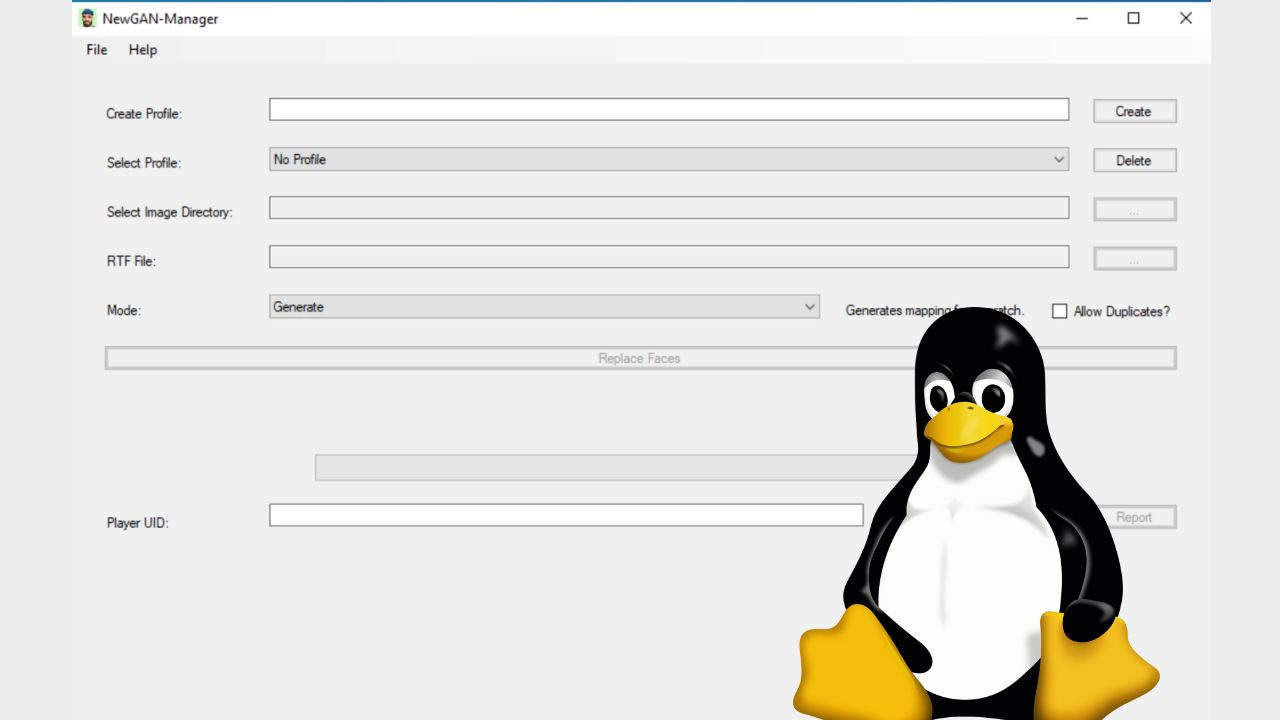This screenshot has height=720, width=1280.
Task: Click the RTF File text box
Action: [x=668, y=257]
